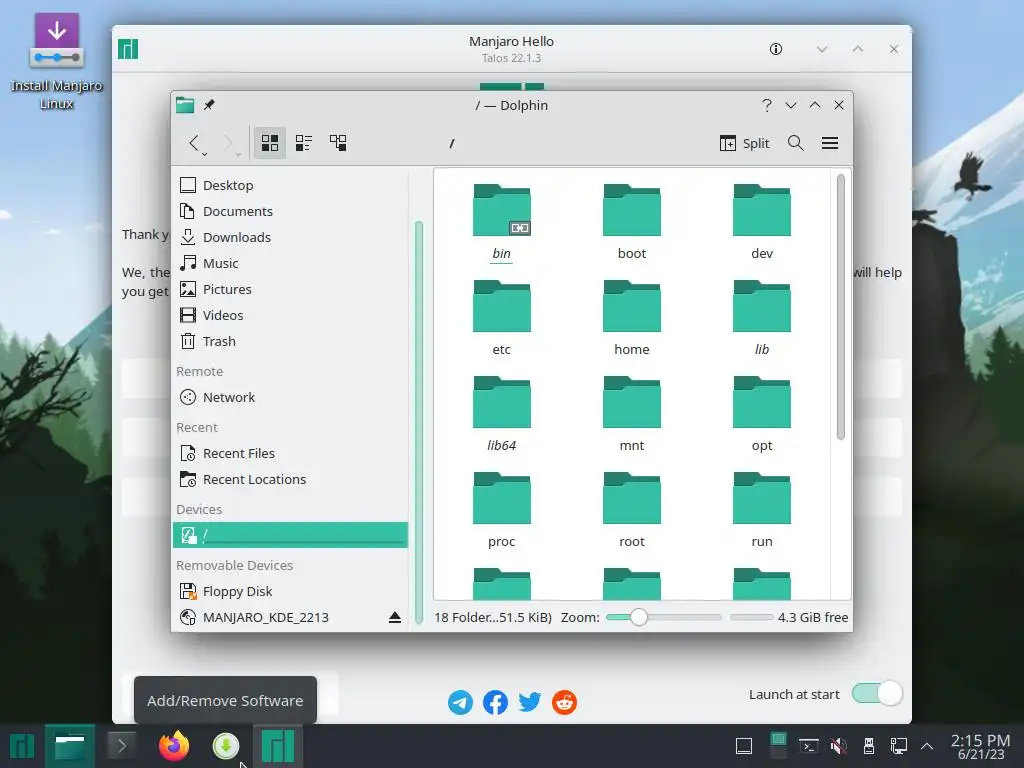Click the location path / breadcrumb
The image size is (1024, 768).
point(451,143)
